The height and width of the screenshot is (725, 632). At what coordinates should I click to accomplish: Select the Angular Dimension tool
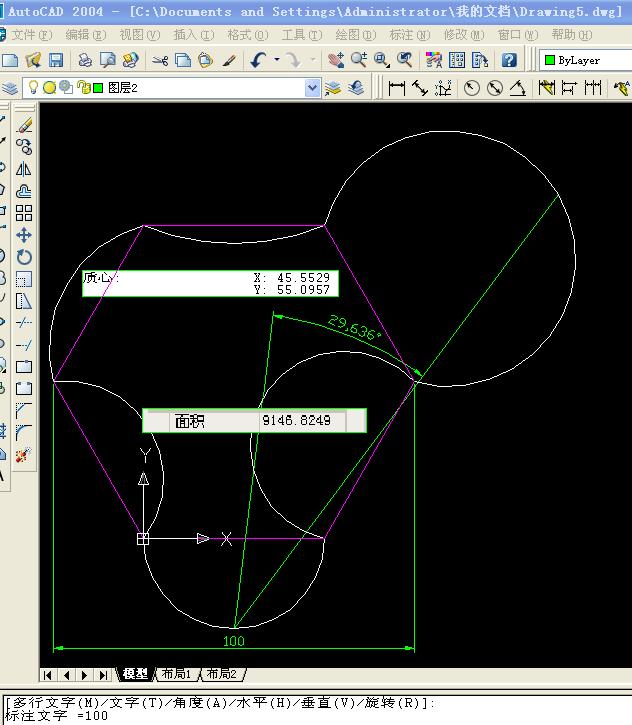coord(517,88)
